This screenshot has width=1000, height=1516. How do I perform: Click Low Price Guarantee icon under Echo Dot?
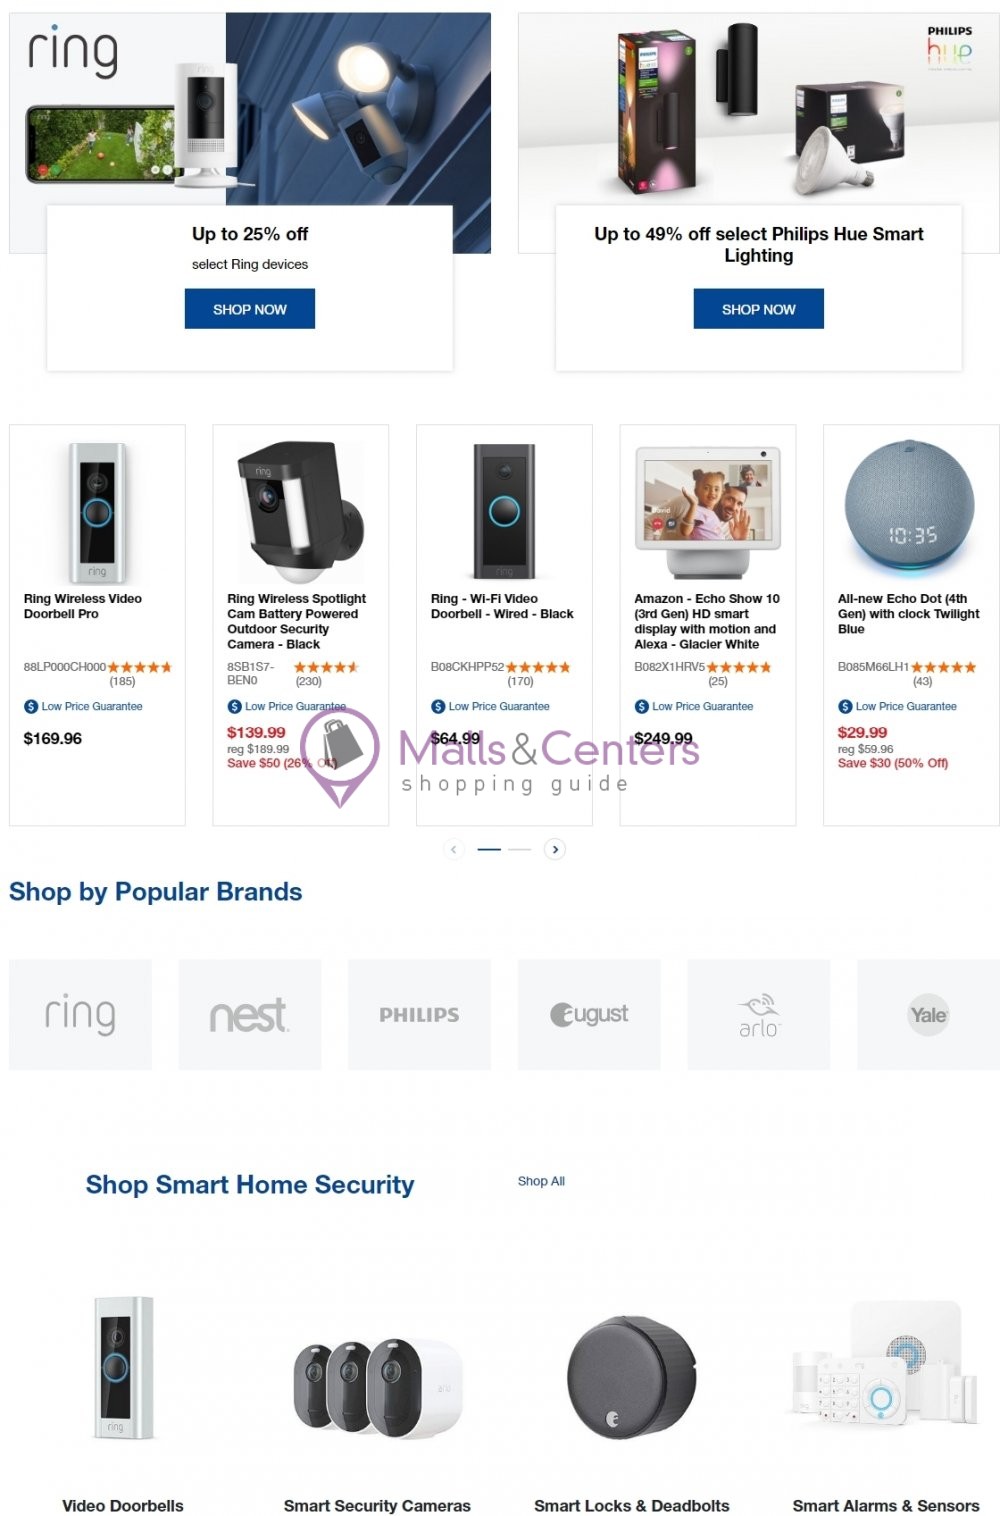pyautogui.click(x=845, y=707)
